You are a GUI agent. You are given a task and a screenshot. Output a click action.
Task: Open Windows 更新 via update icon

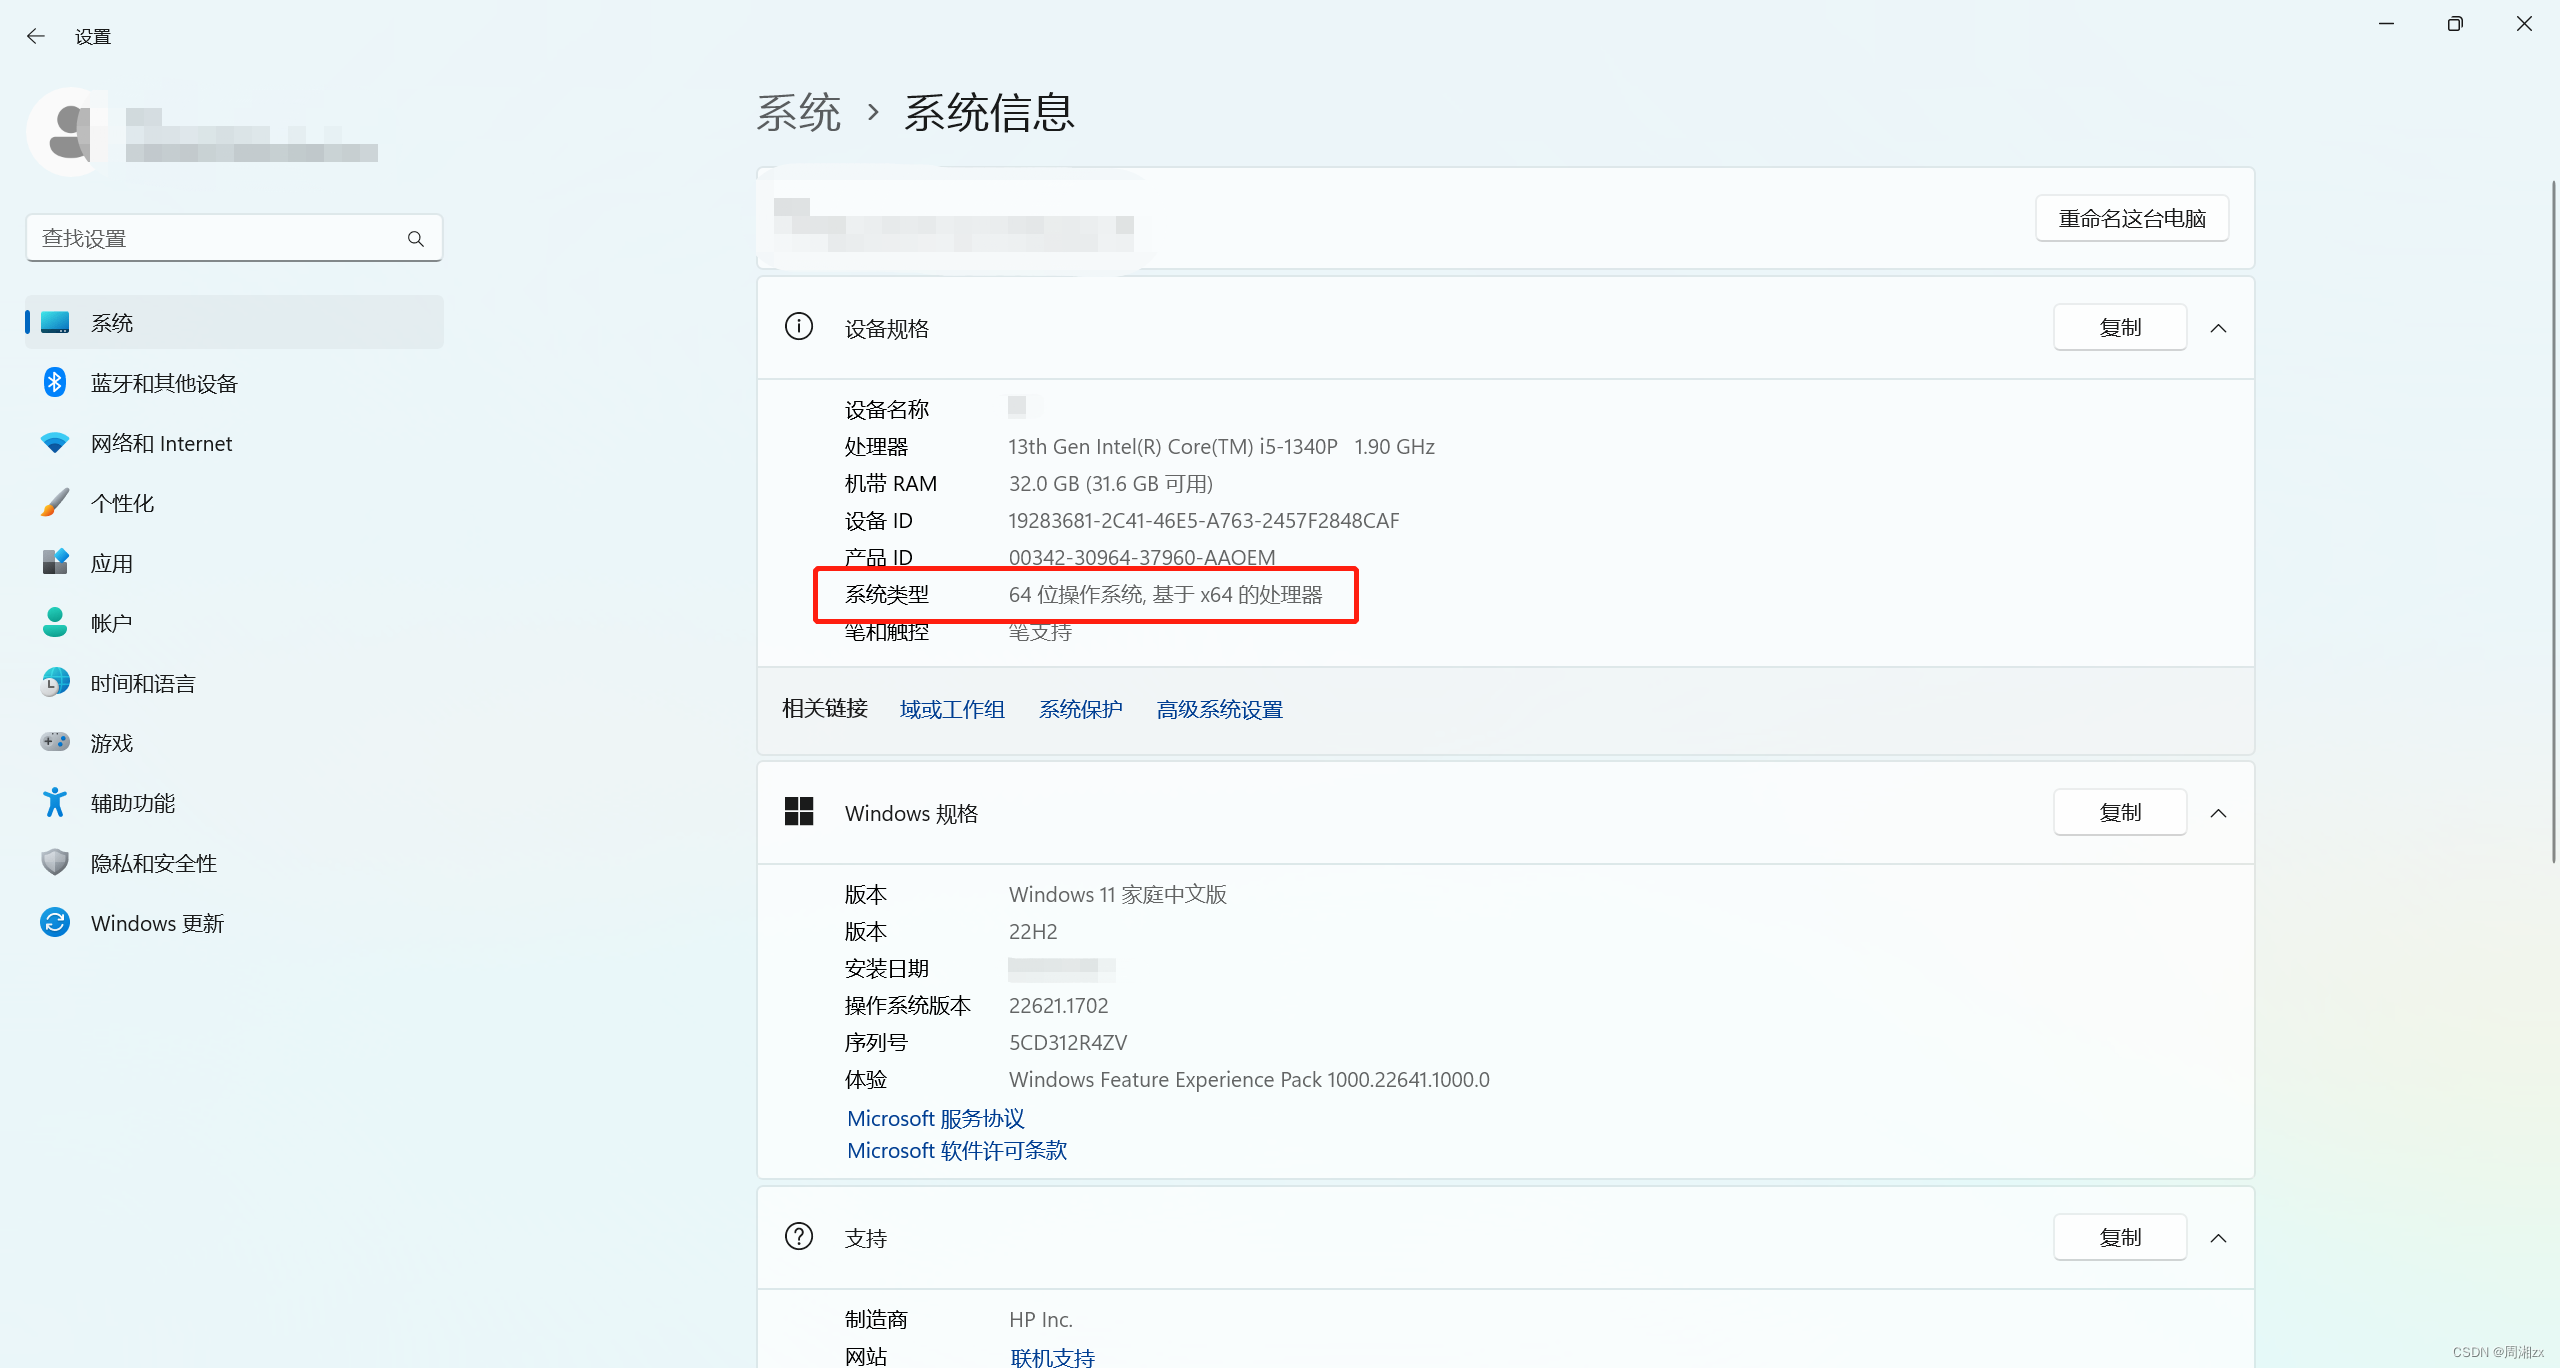click(54, 922)
